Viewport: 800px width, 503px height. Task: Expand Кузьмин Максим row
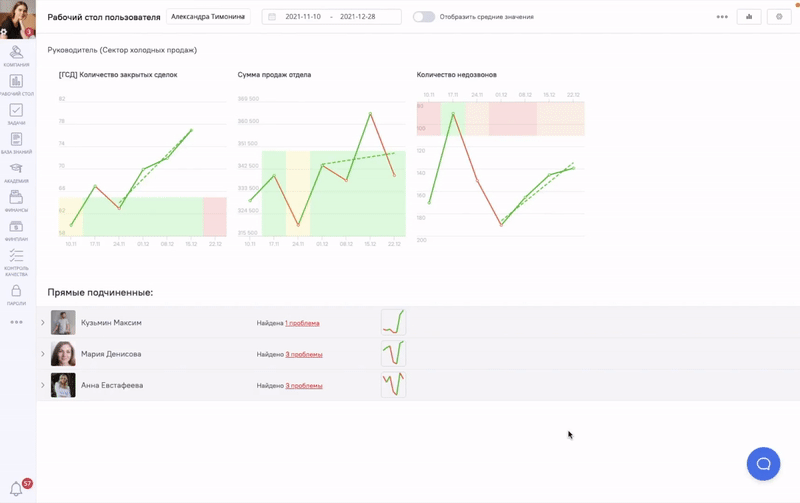pos(43,322)
